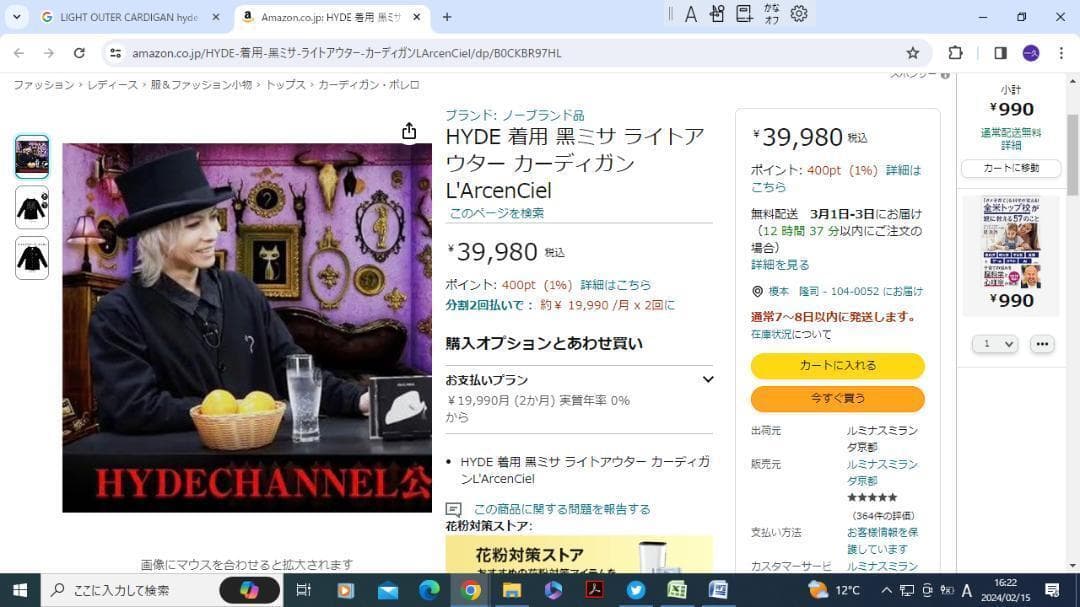Open the Chrome extensions puzzle icon

click(955, 53)
